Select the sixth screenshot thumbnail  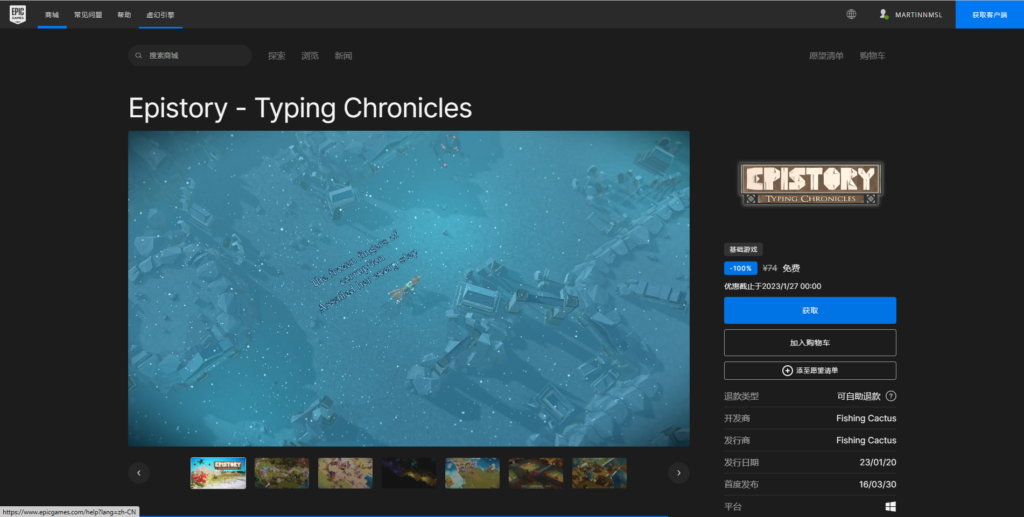pos(536,473)
